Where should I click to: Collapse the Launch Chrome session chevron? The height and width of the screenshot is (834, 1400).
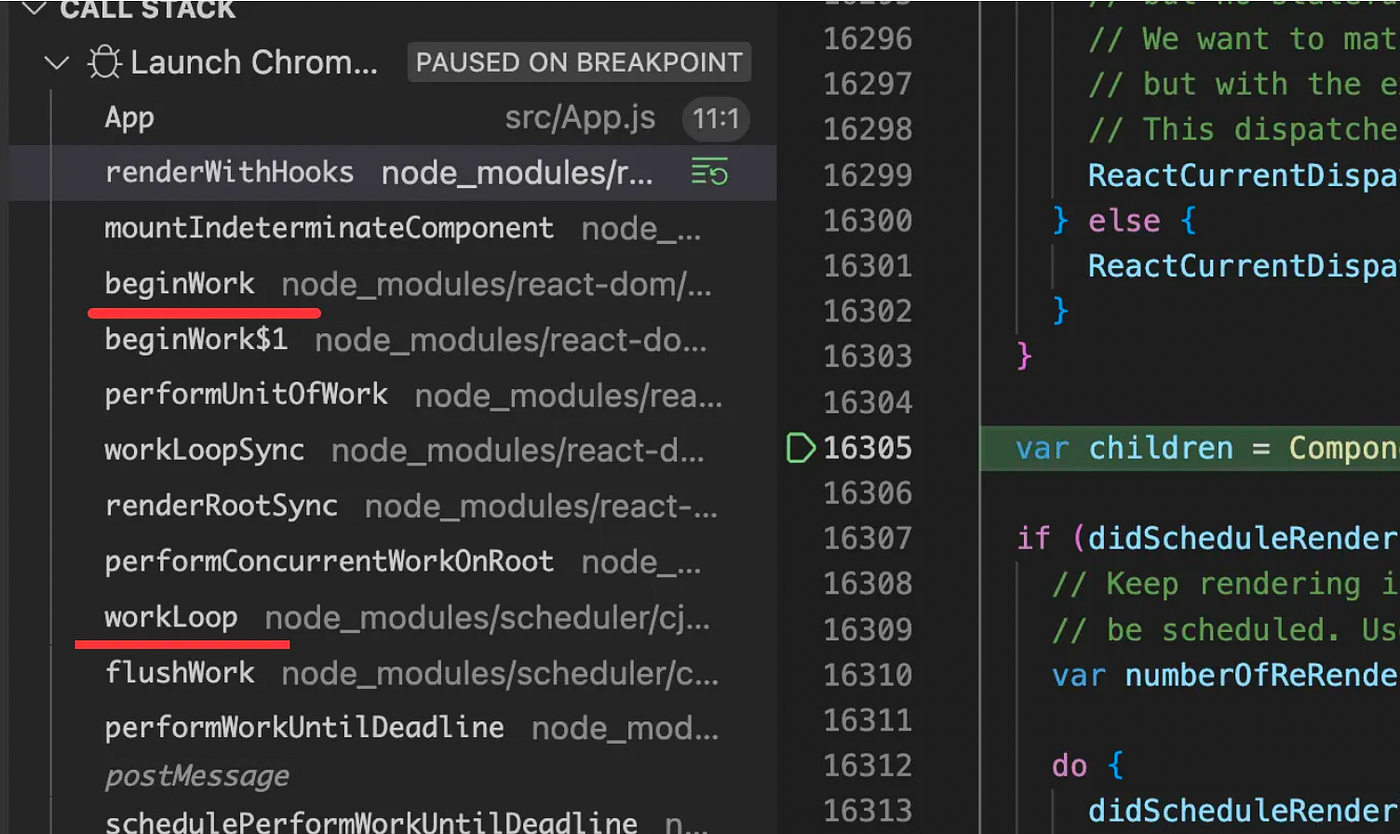pyautogui.click(x=58, y=63)
